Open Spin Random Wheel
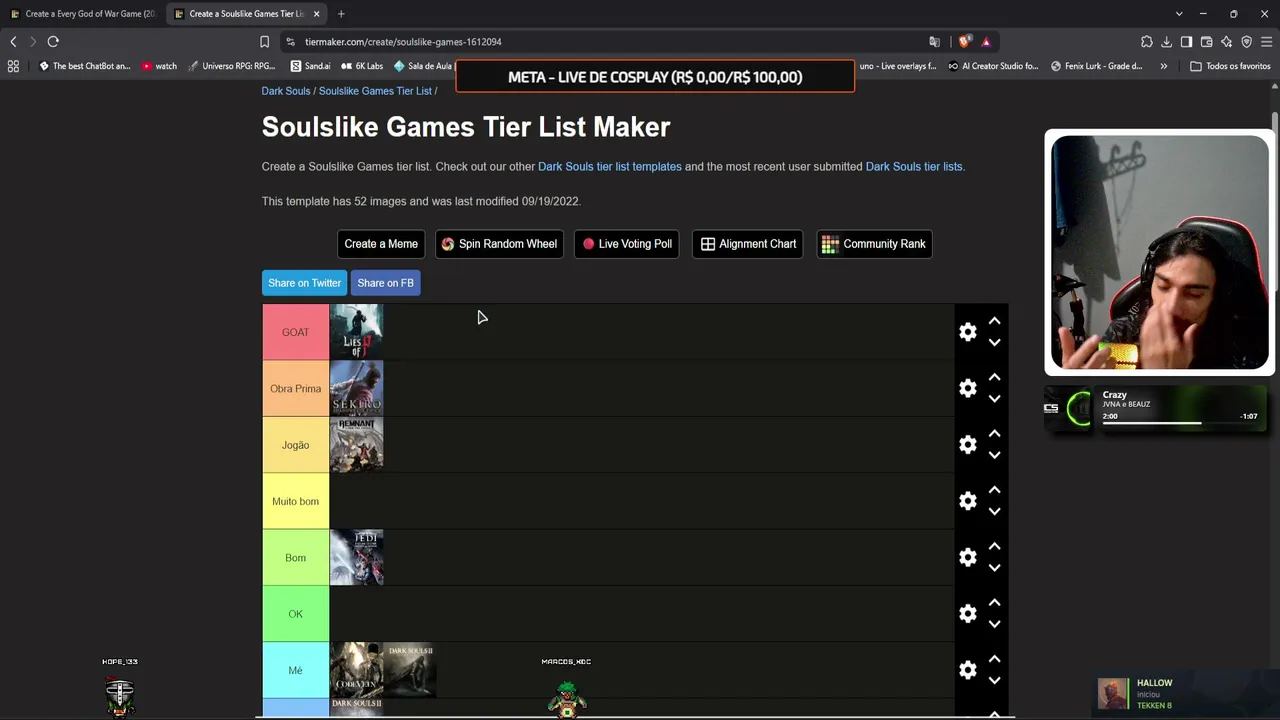 tap(499, 244)
